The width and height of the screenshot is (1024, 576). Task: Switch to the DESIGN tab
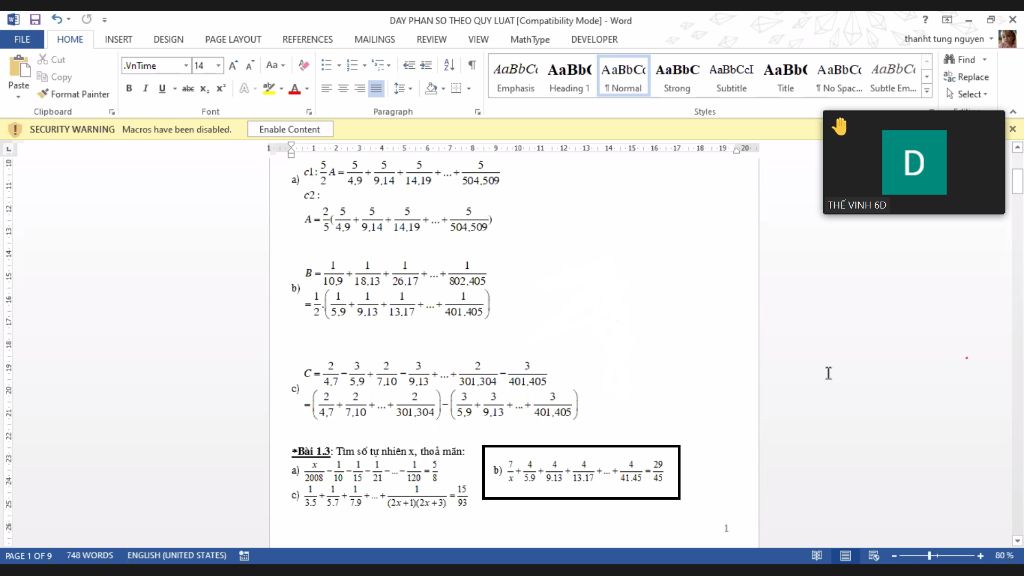tap(168, 39)
